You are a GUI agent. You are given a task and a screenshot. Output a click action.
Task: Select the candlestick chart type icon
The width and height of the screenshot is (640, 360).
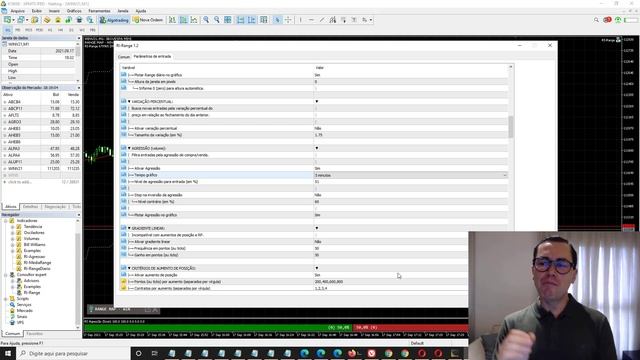(183, 20)
